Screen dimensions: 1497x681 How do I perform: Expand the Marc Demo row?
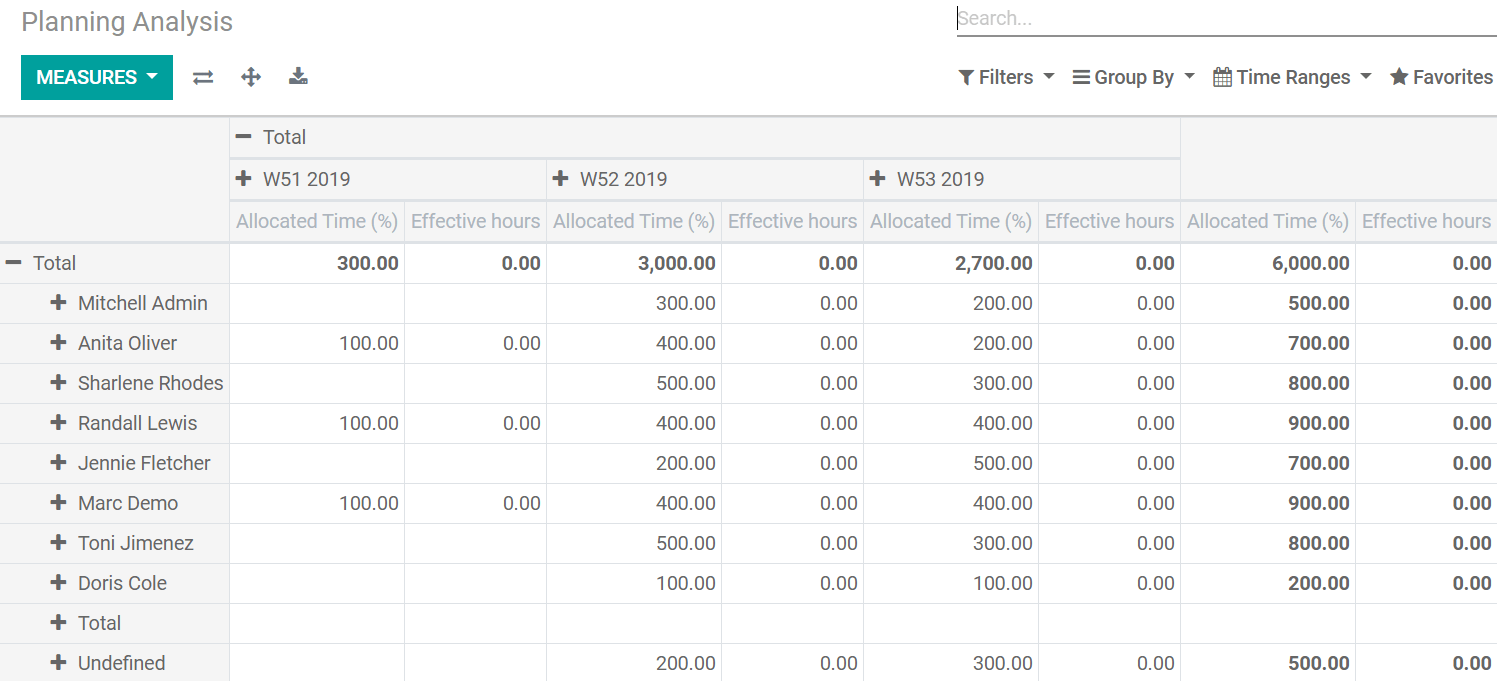click(x=114, y=503)
